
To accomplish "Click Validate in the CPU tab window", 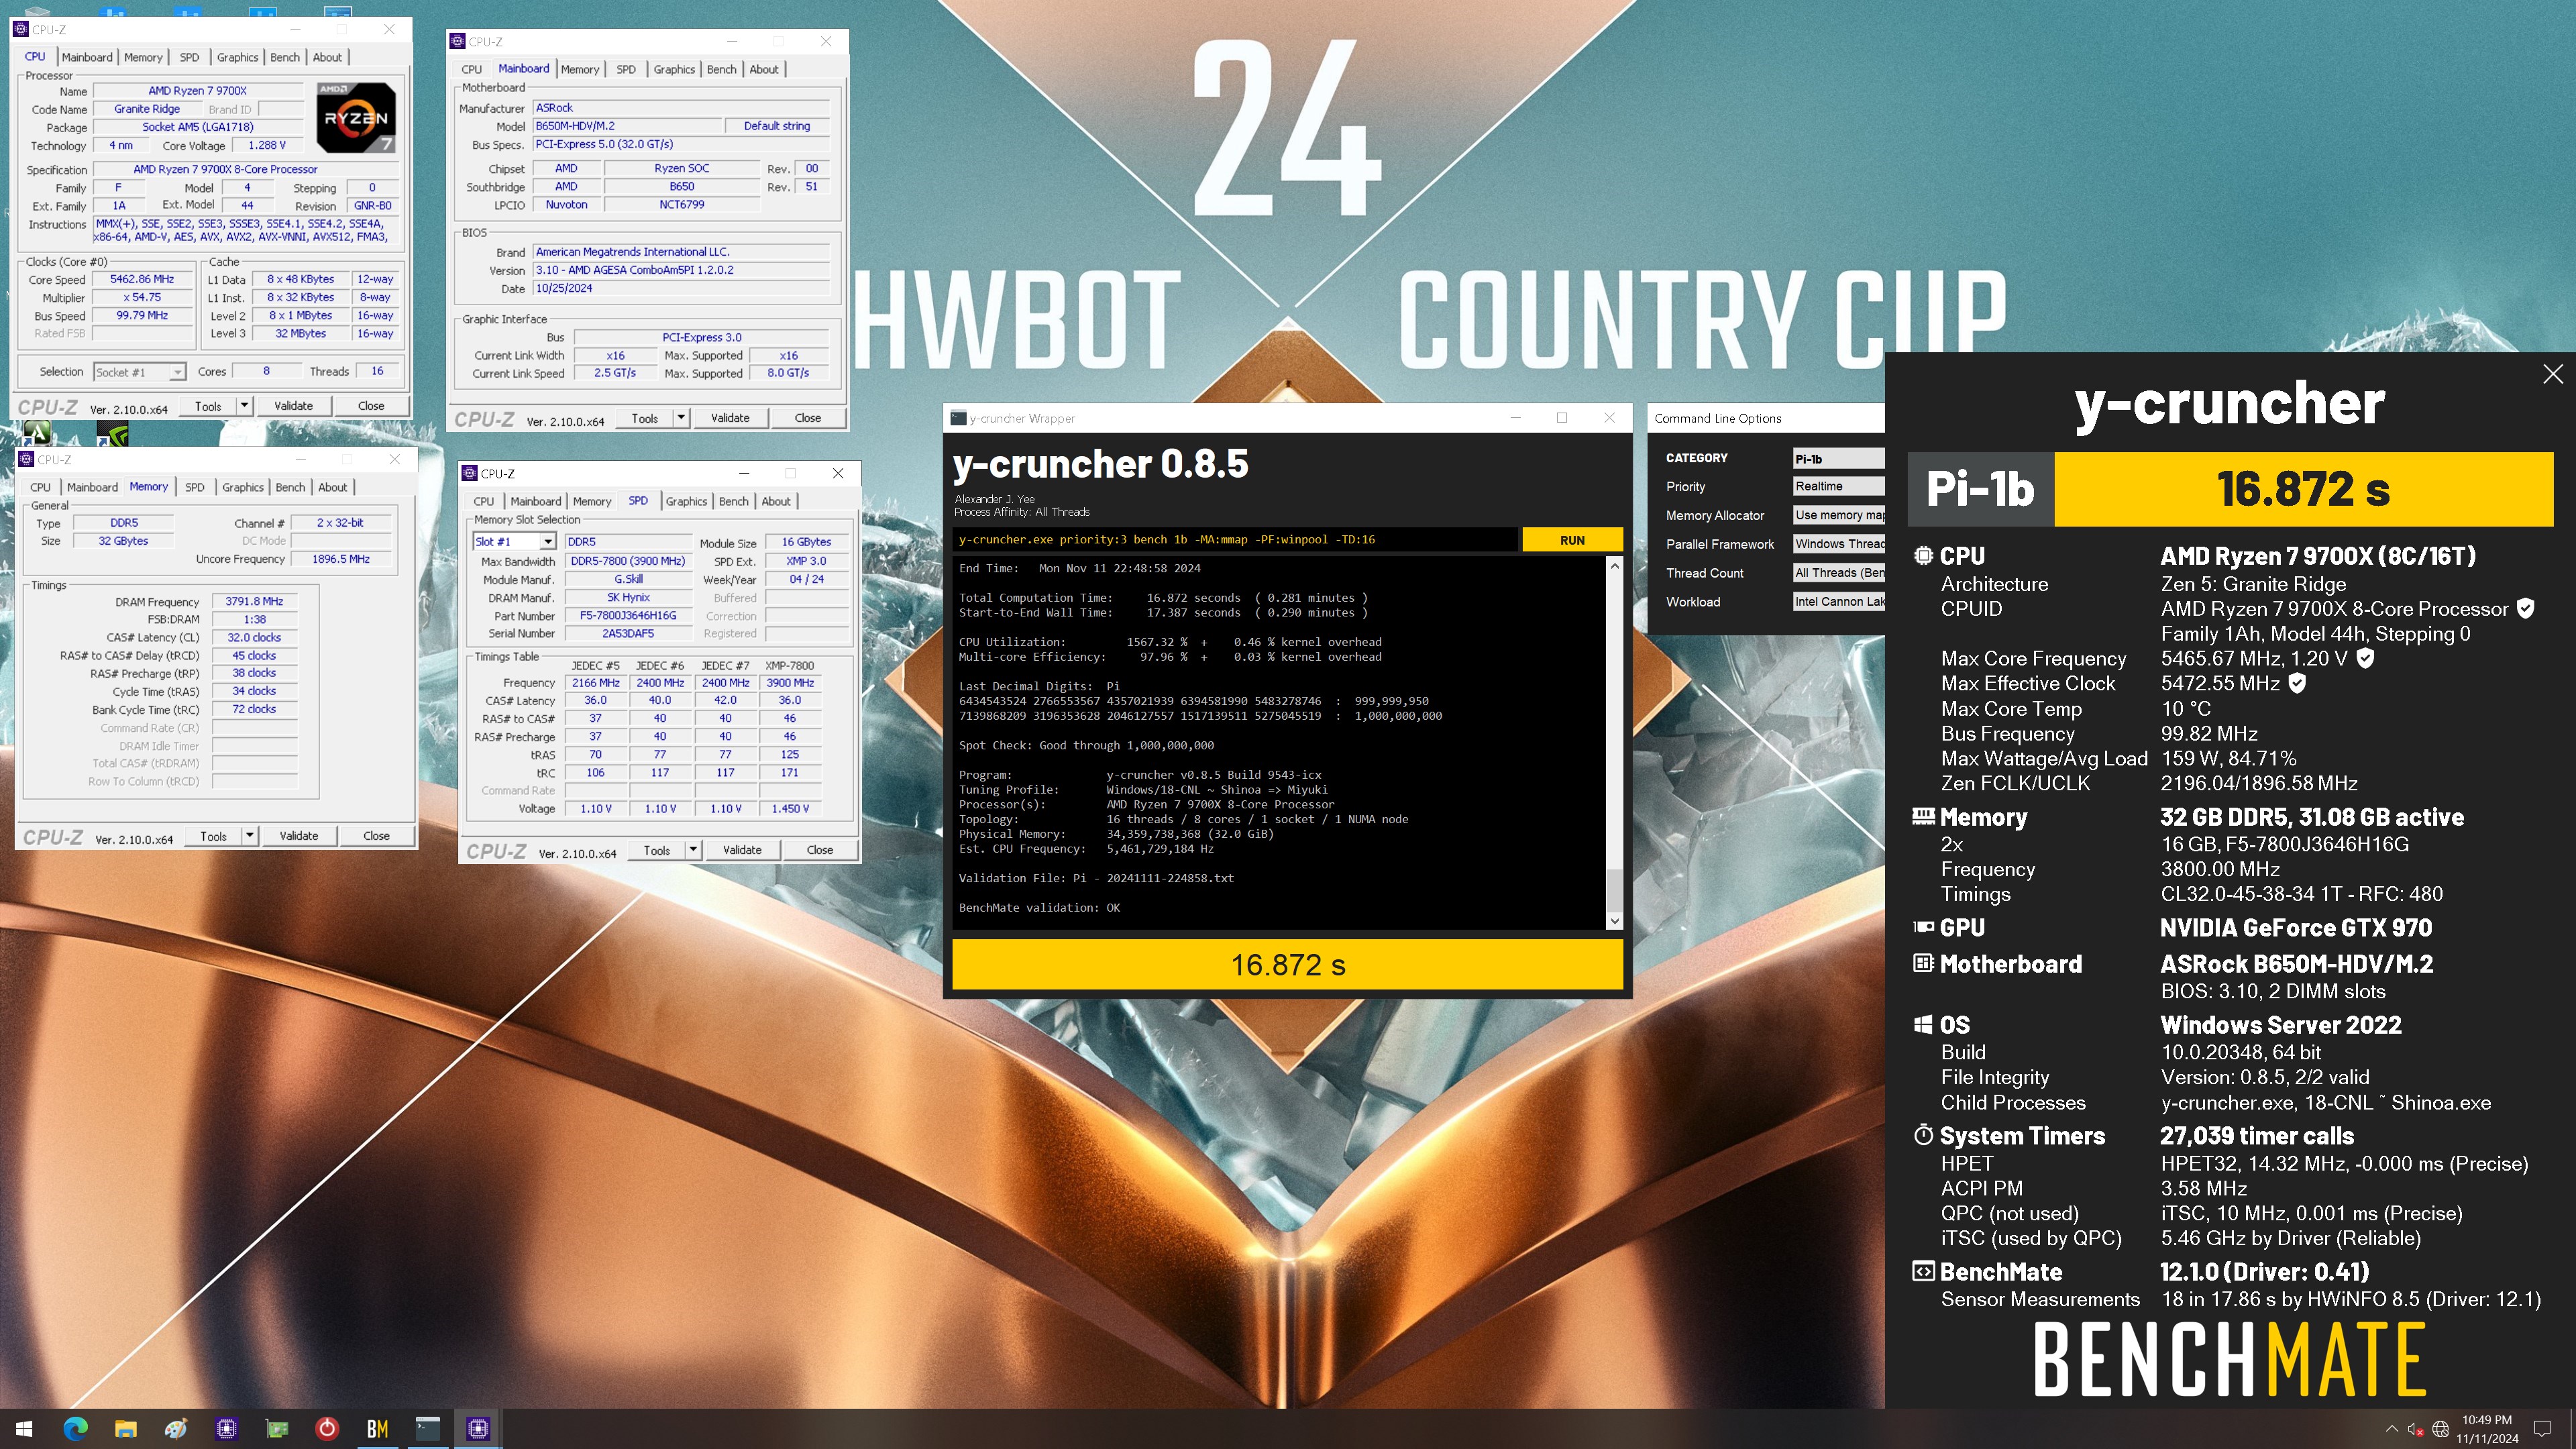I will pyautogui.click(x=293, y=406).
